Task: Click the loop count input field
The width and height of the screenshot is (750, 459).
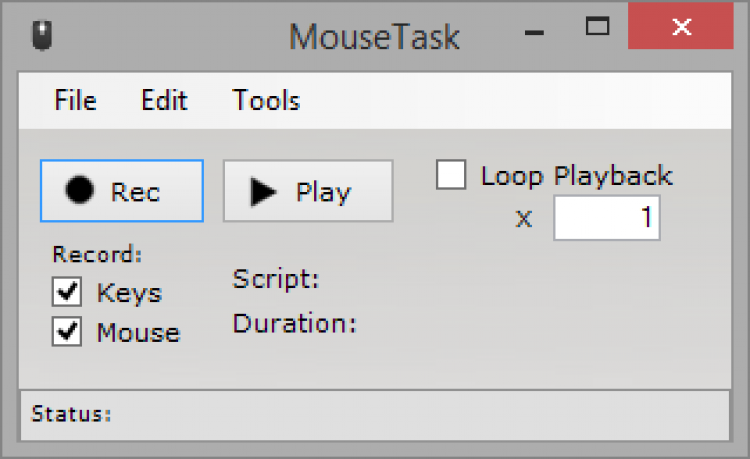Action: (607, 219)
